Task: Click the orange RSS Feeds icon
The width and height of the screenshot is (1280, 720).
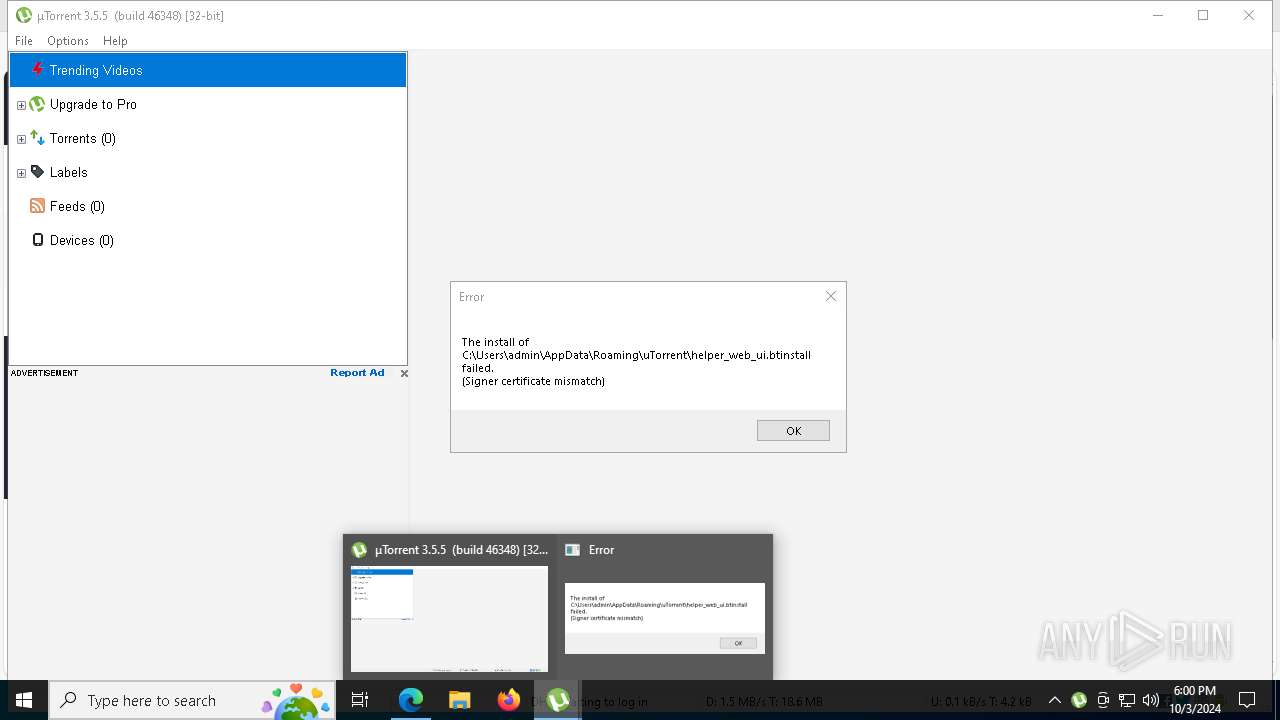Action: [x=37, y=206]
